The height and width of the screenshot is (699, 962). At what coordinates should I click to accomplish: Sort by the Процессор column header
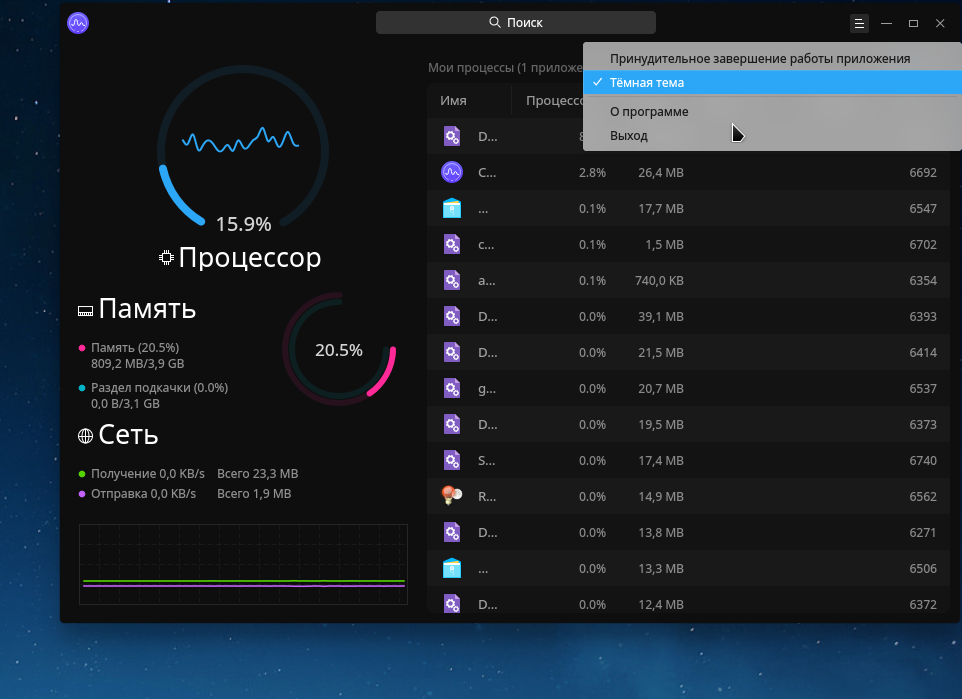(x=554, y=101)
